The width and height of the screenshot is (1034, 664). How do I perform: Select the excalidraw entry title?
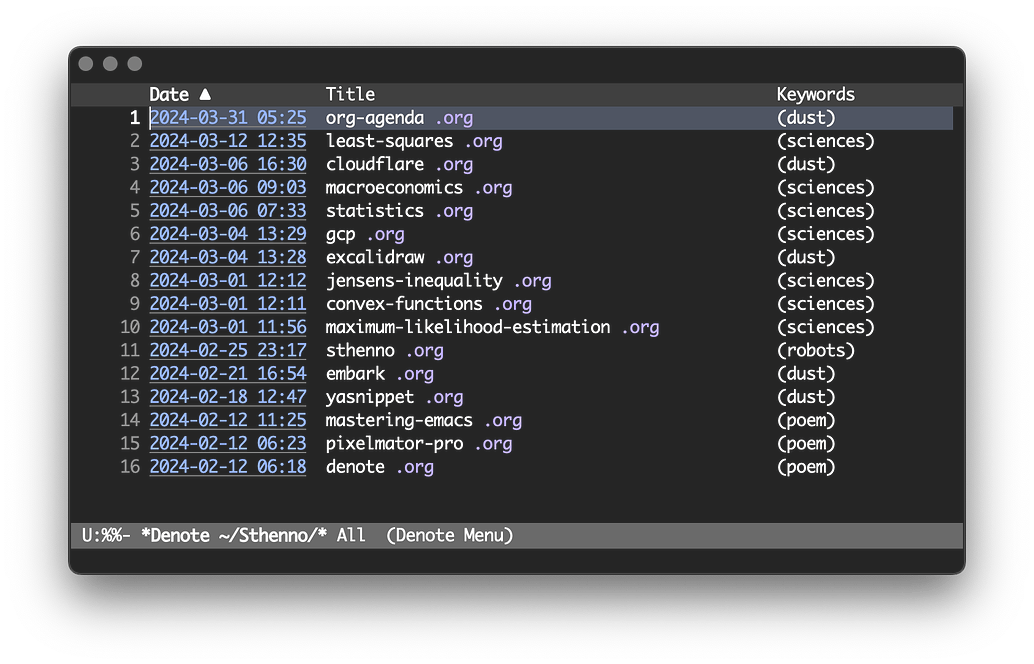click(377, 257)
